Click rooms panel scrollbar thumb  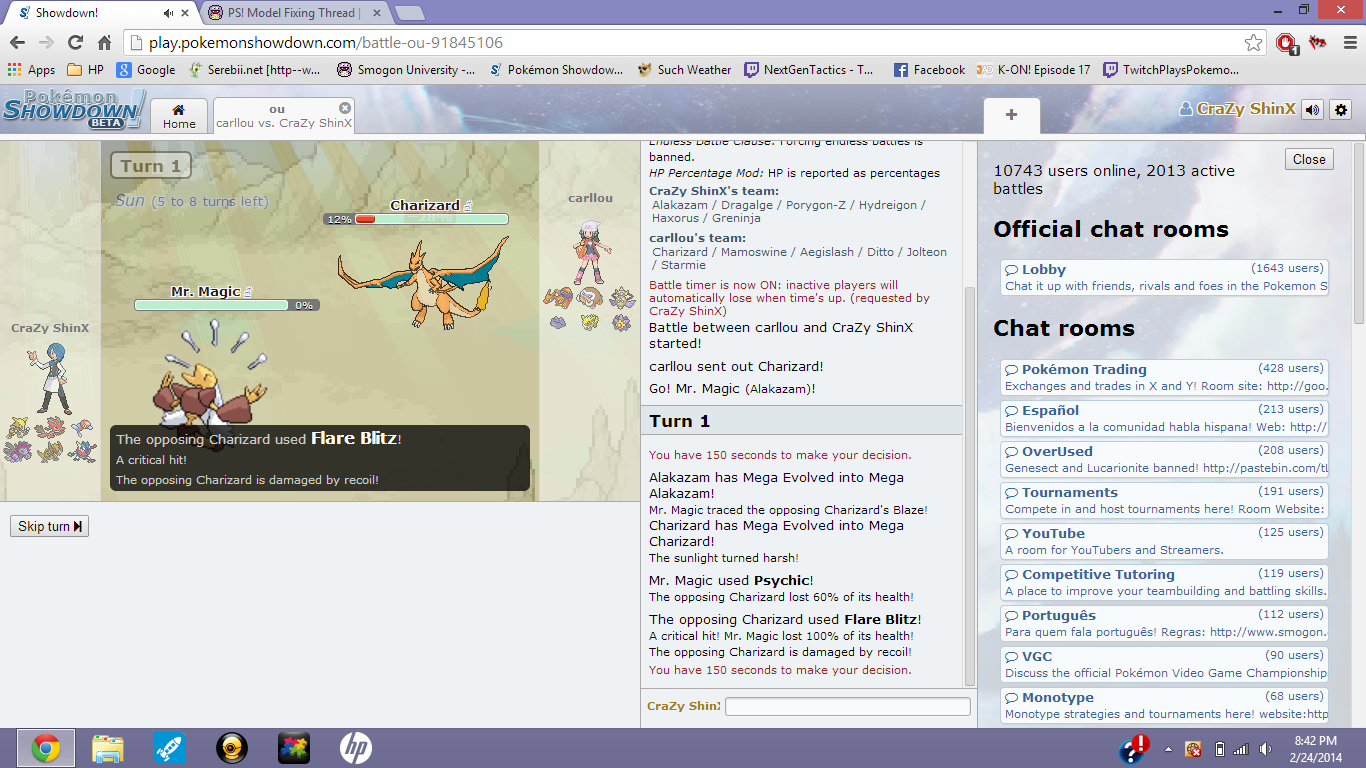(1358, 232)
